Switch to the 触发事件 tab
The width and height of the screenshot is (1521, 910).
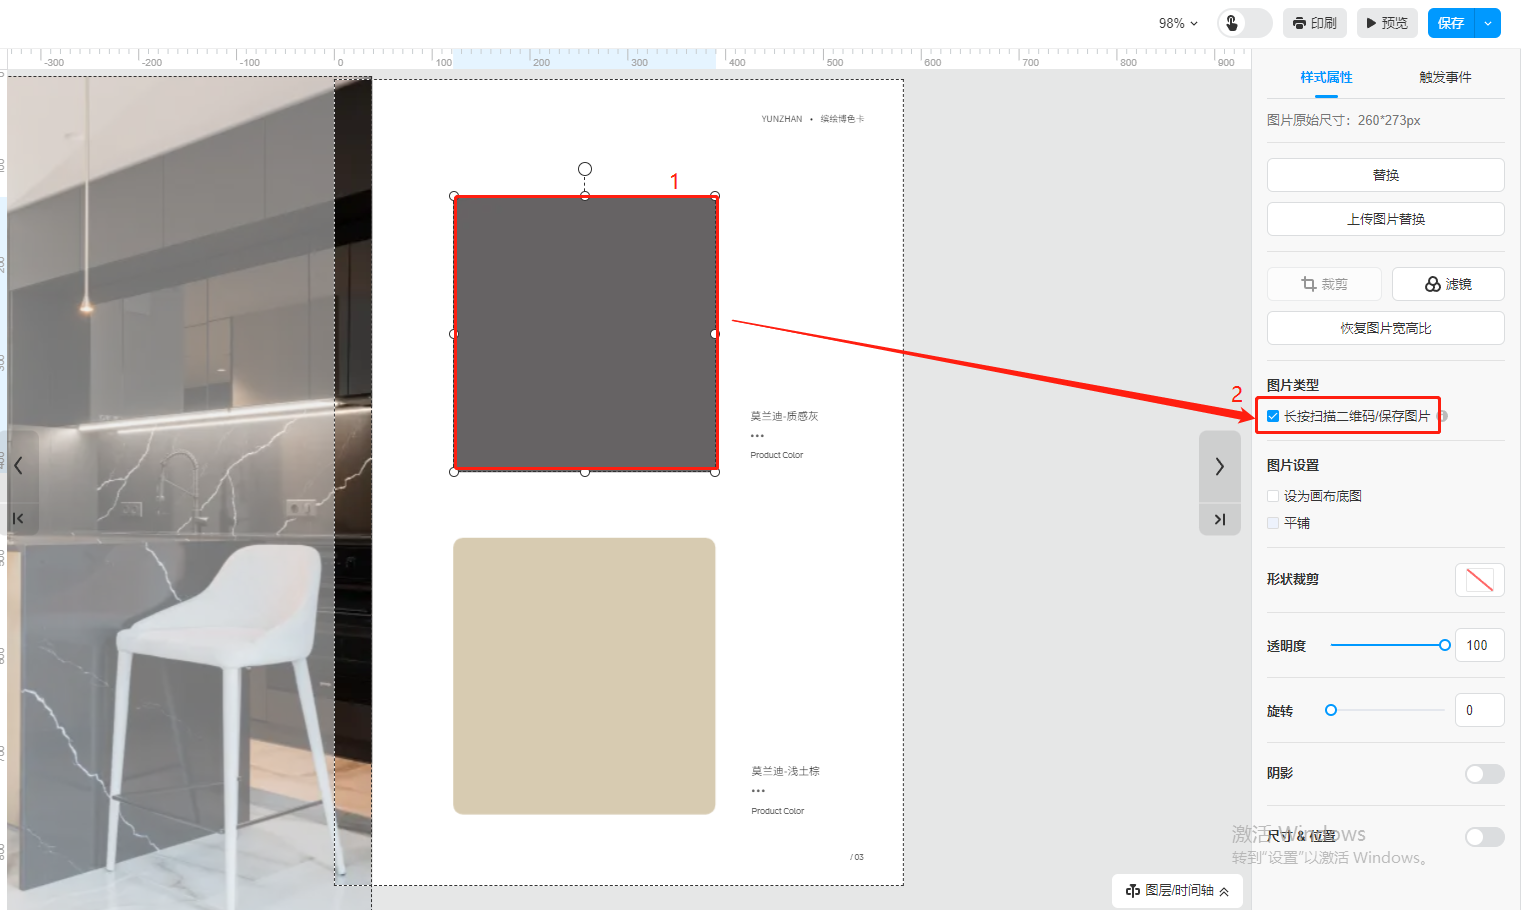[x=1445, y=77]
